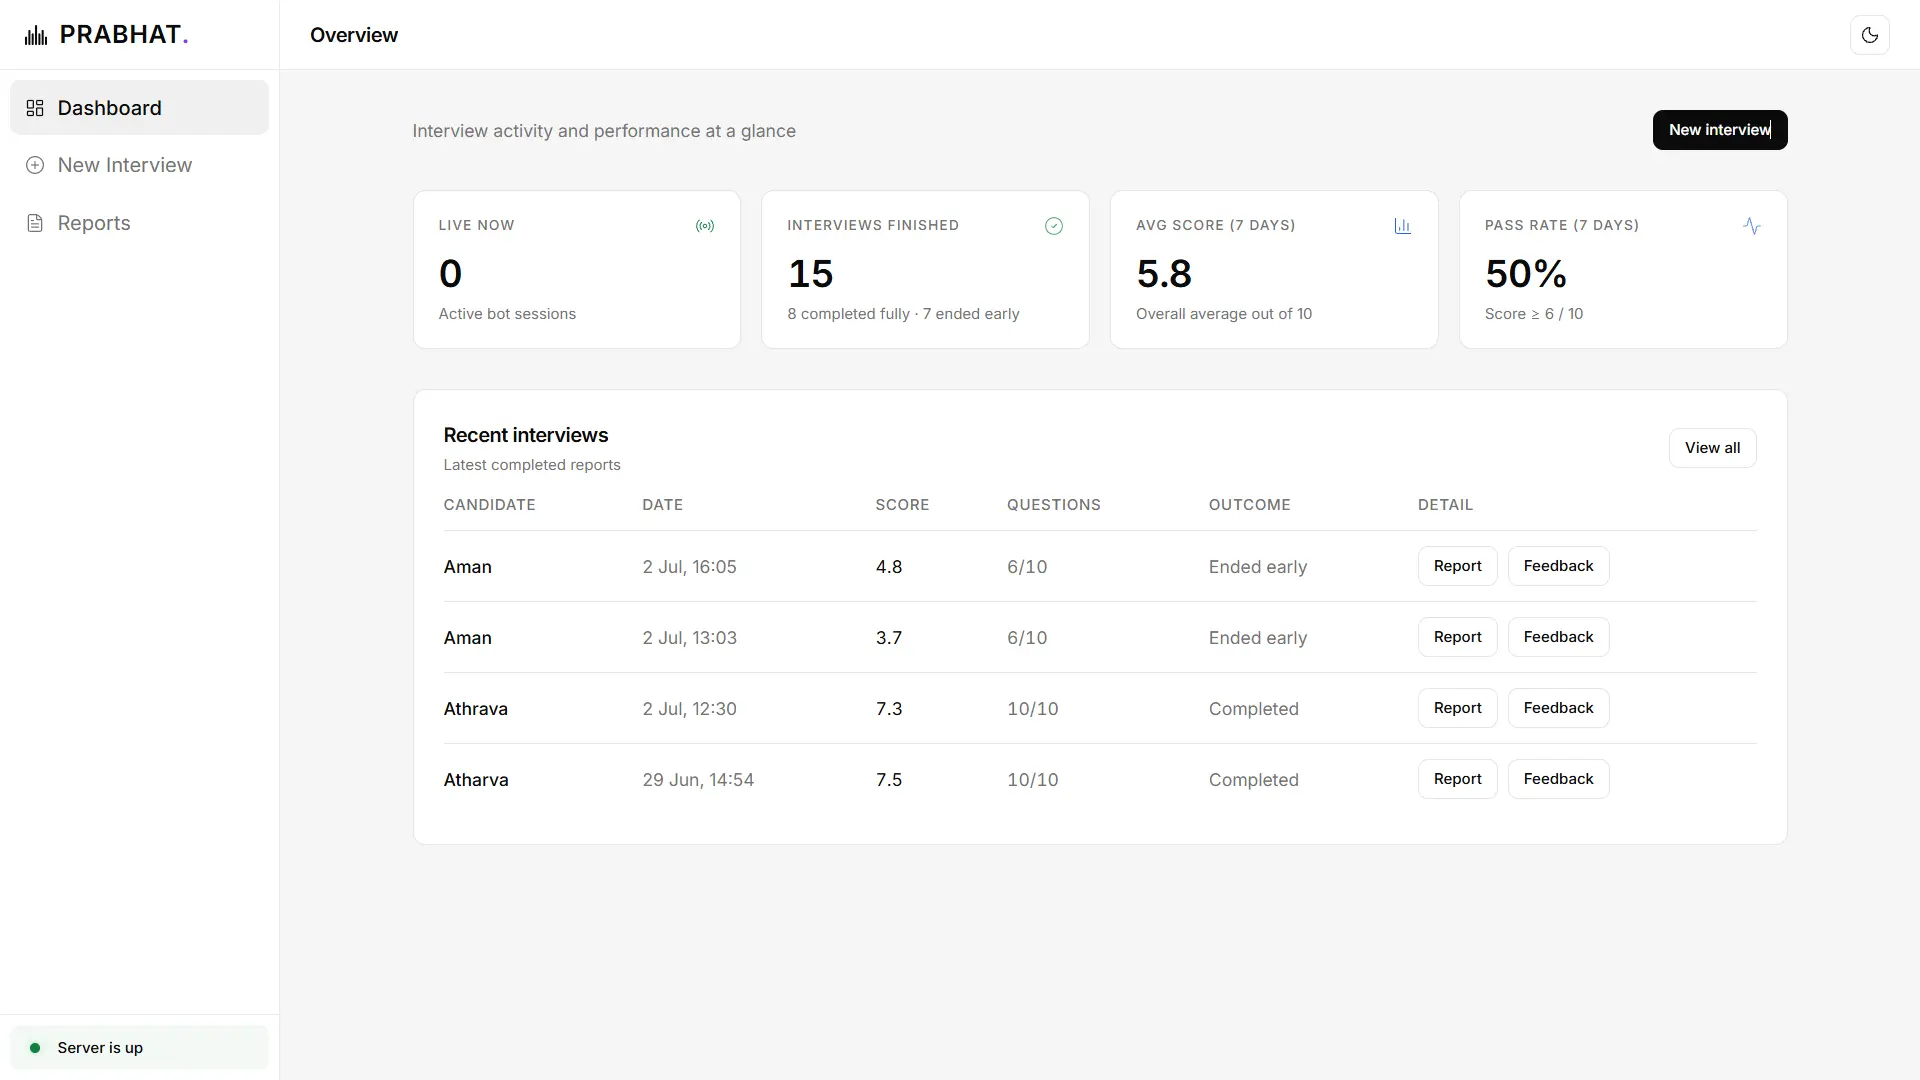1920x1080 pixels.
Task: Open Report for Aman 2 Jul, 16:05
Action: [1457, 566]
